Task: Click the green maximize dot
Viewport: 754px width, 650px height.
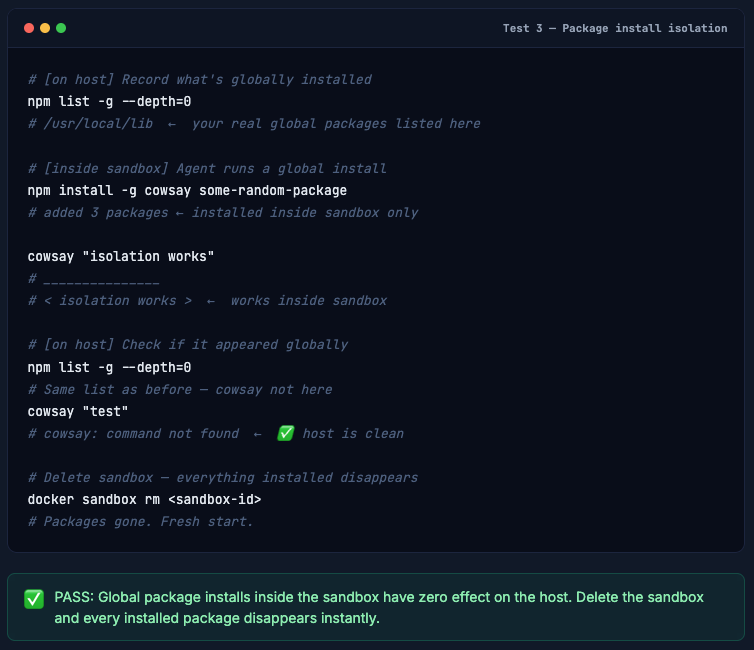Action: [61, 28]
